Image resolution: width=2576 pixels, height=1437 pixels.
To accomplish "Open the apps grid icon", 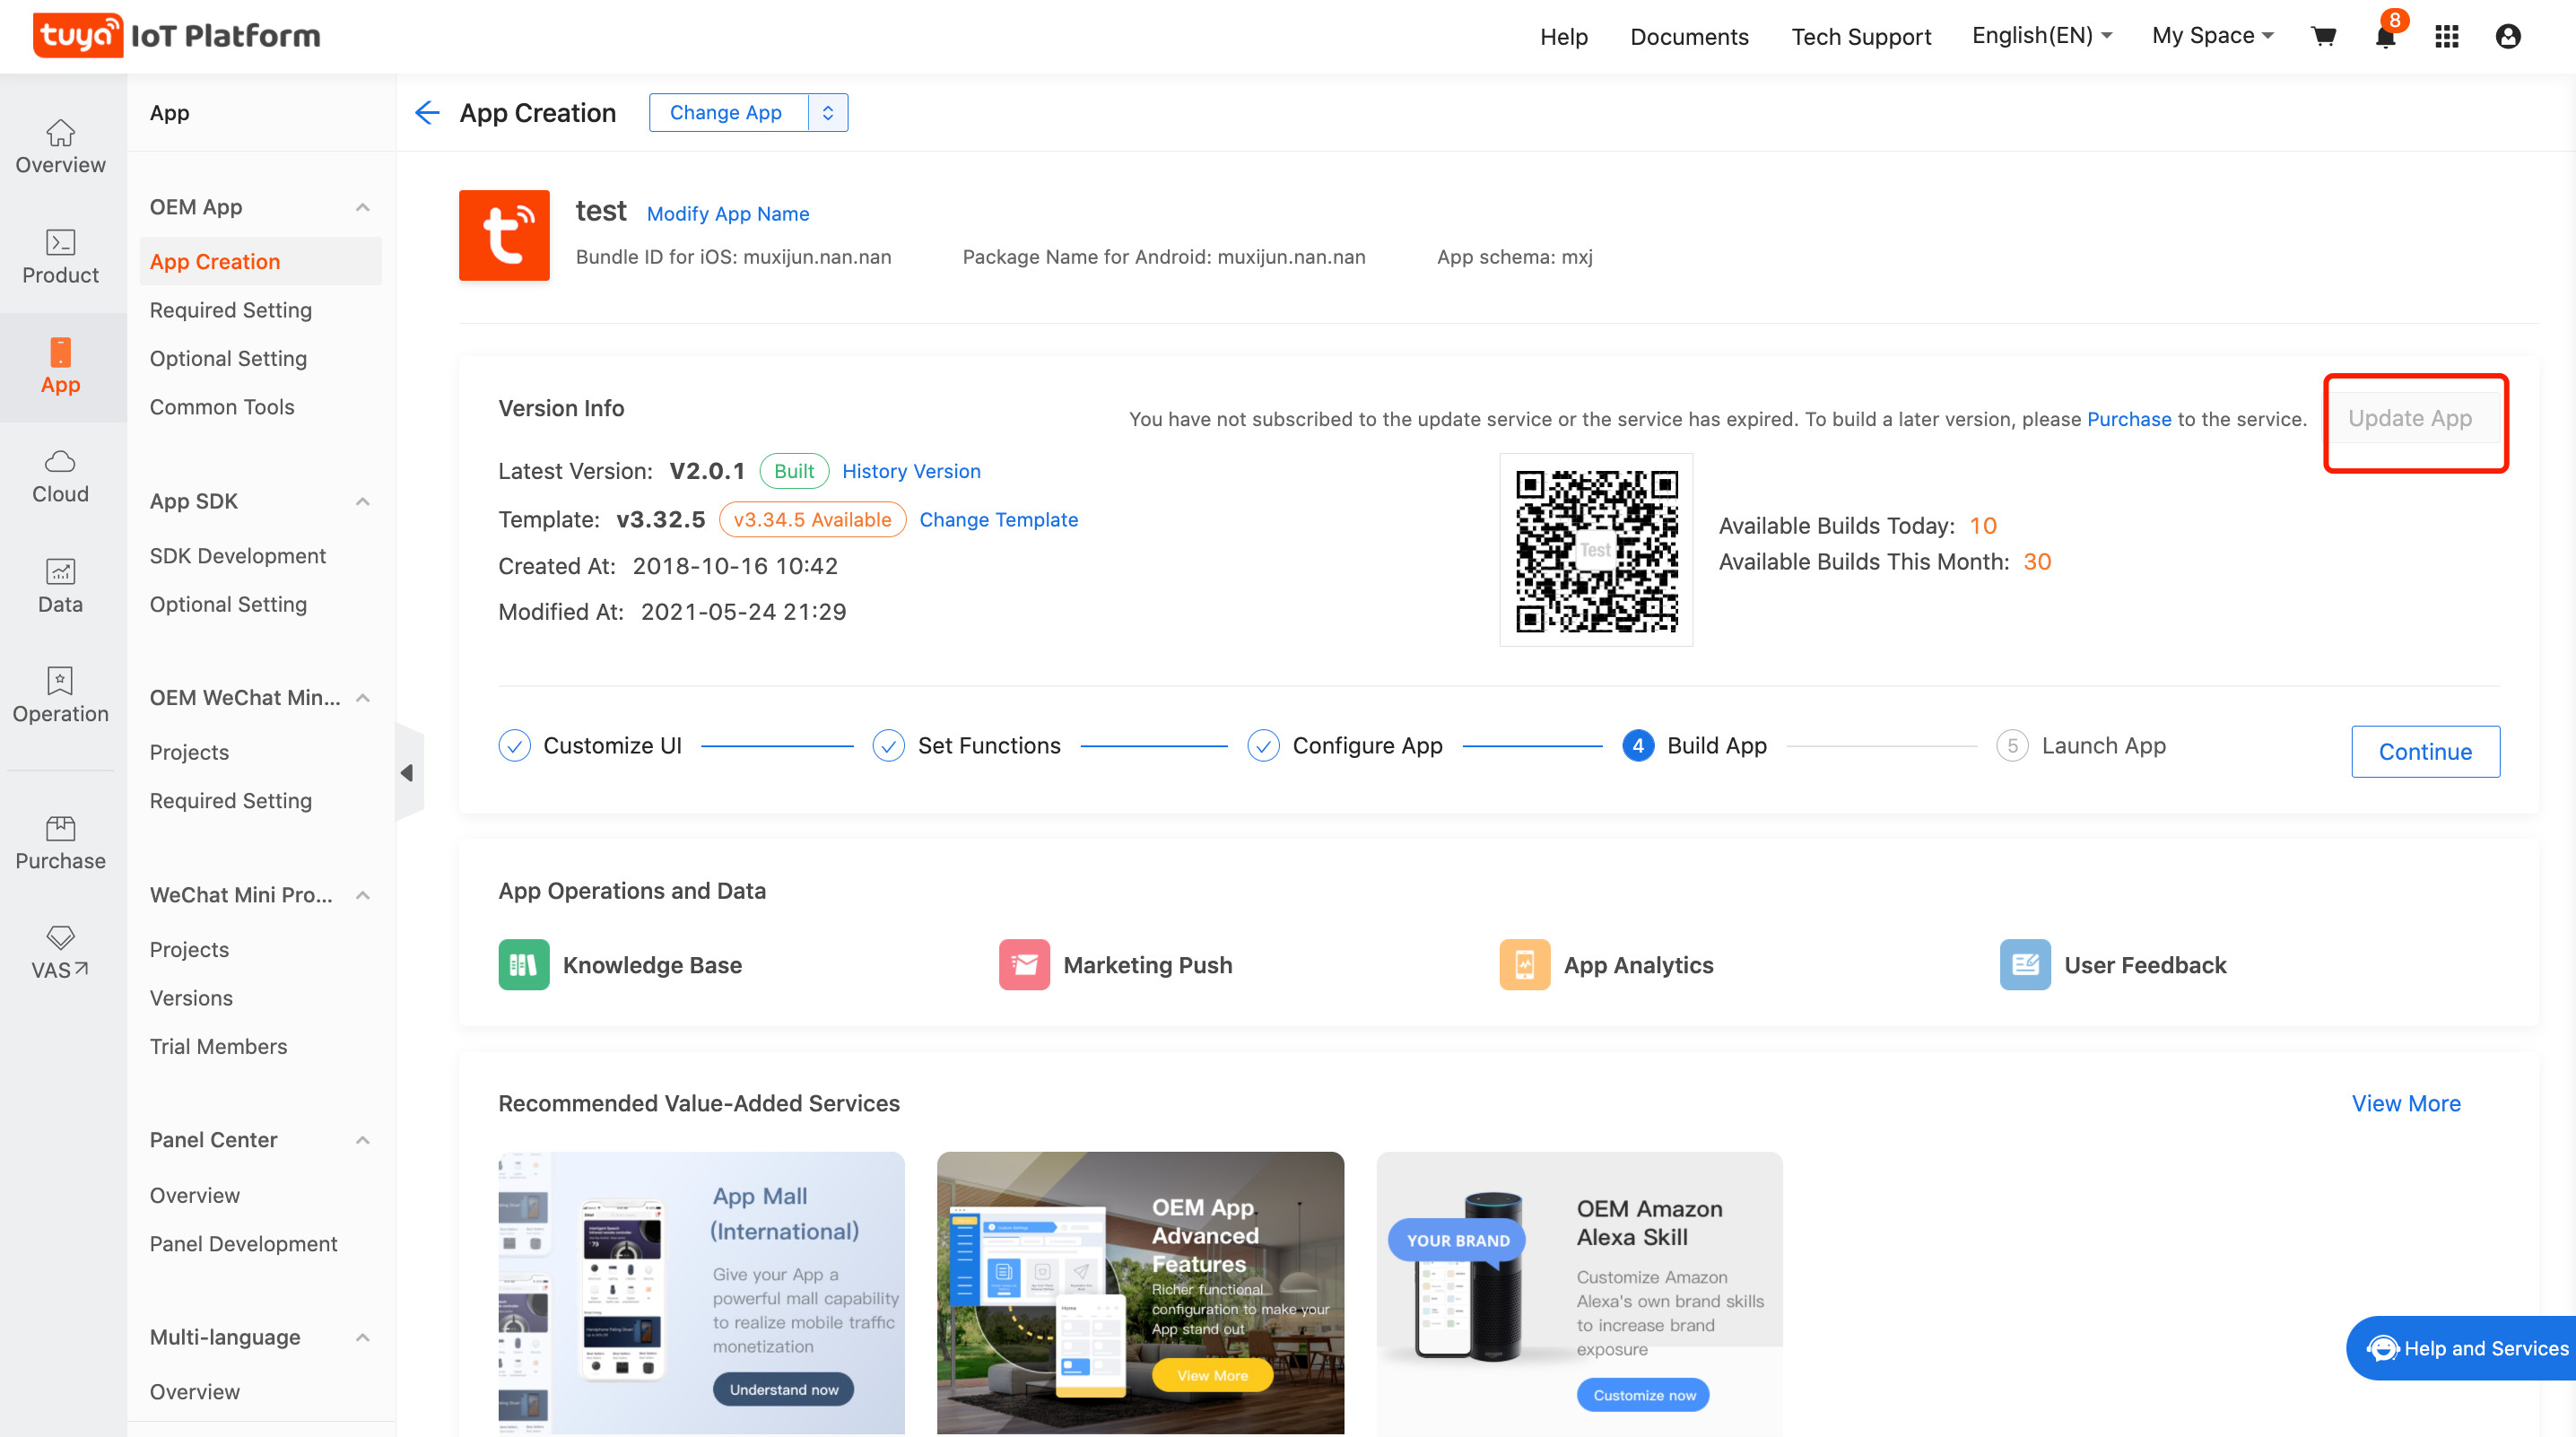I will tap(2447, 37).
